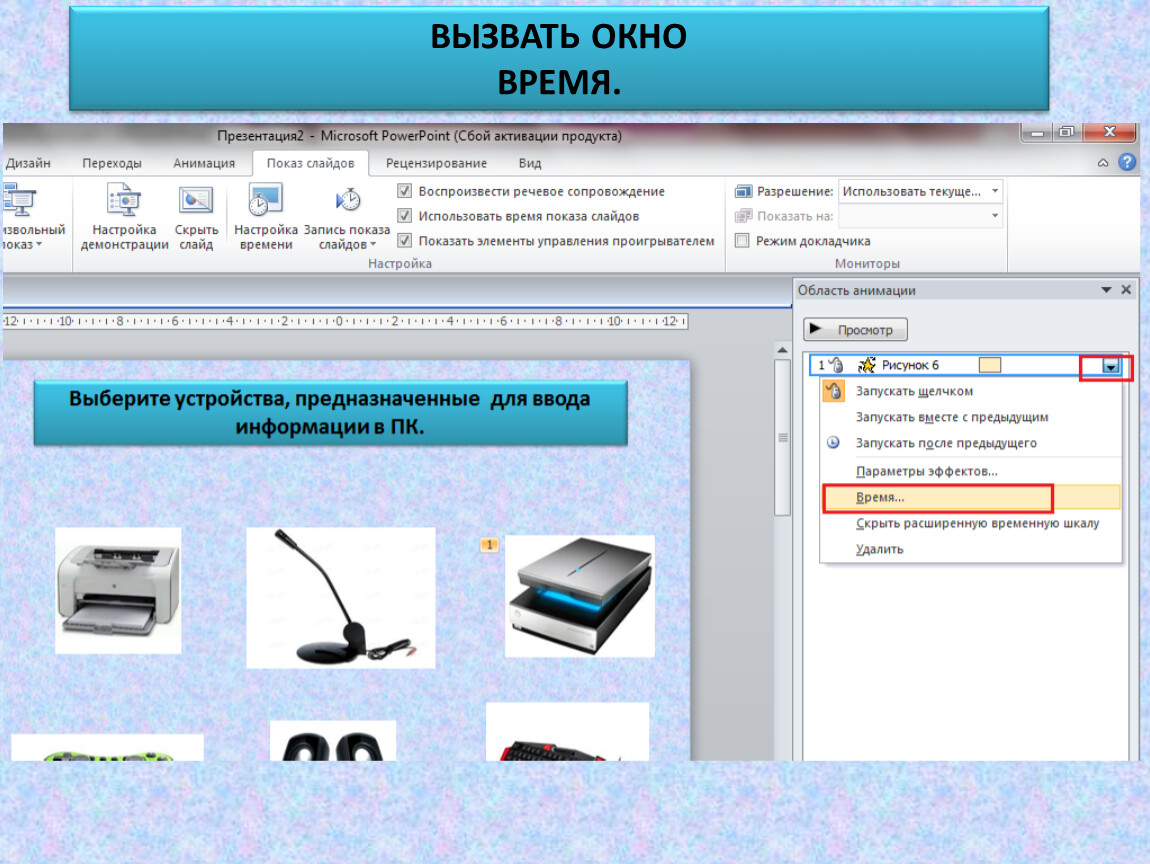This screenshot has height=864, width=1150.
Task: Close the Область анимации pane
Action: tap(1126, 290)
